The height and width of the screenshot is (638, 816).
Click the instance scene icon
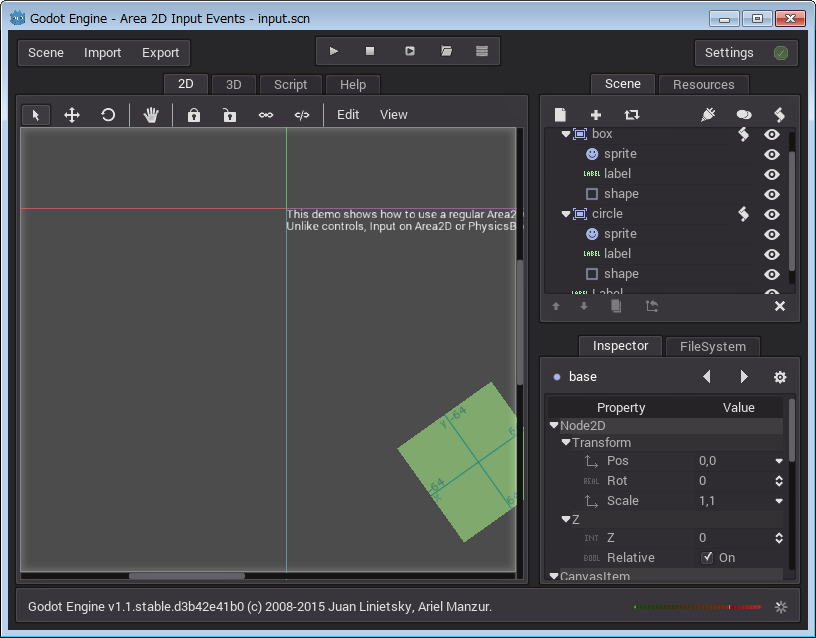tap(632, 114)
